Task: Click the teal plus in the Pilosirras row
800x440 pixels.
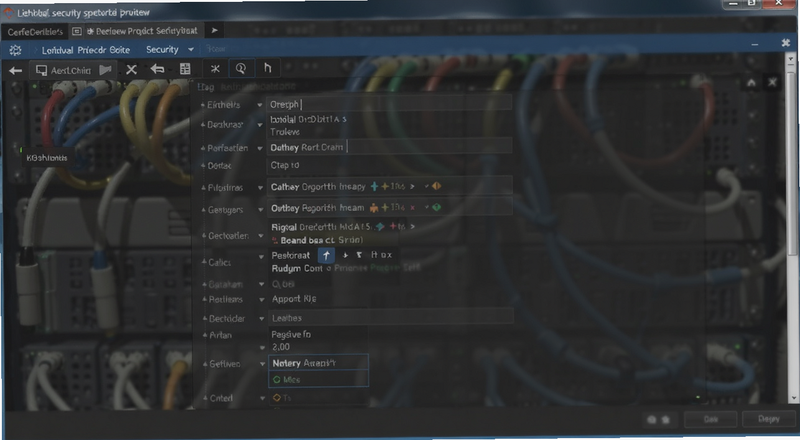Action: pos(374,187)
